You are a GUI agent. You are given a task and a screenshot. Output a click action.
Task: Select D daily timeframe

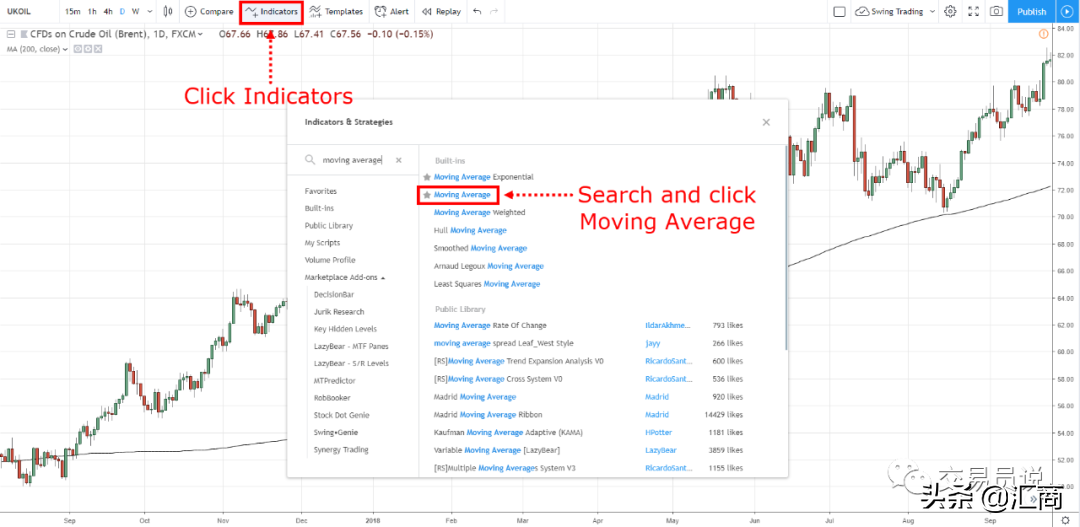click(123, 11)
